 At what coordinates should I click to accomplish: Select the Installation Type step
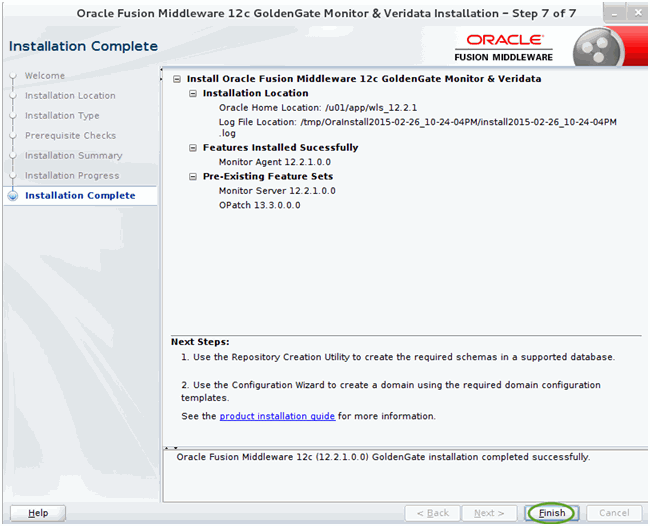(x=62, y=116)
